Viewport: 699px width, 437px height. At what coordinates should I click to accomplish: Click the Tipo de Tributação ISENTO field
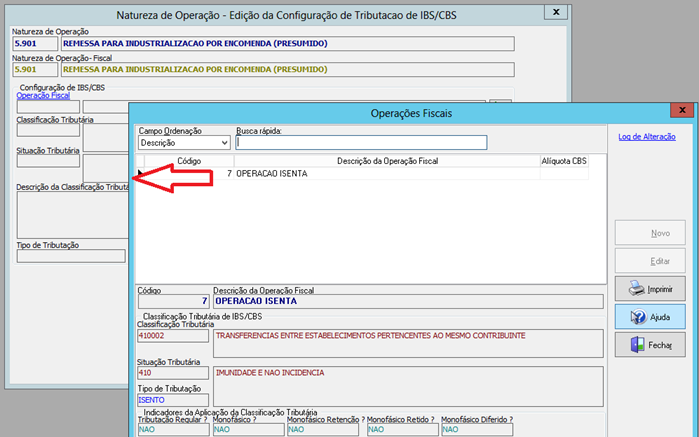pos(172,400)
